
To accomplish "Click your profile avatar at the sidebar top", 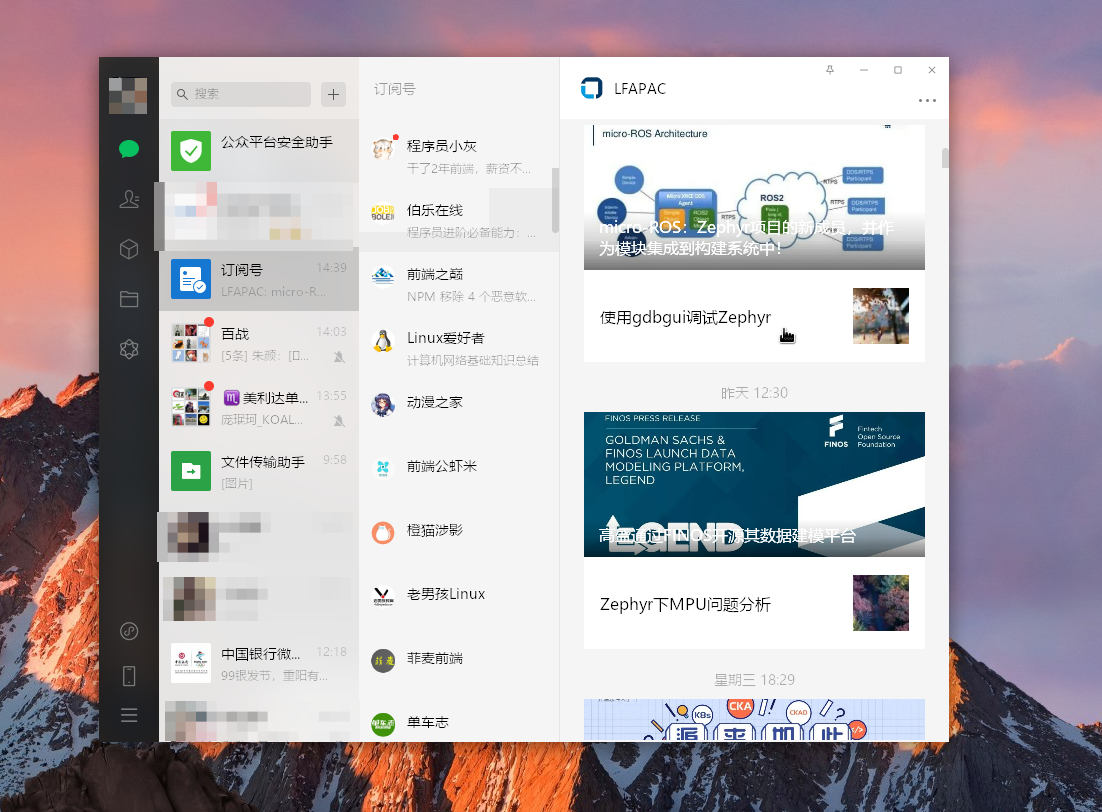I will (128, 95).
